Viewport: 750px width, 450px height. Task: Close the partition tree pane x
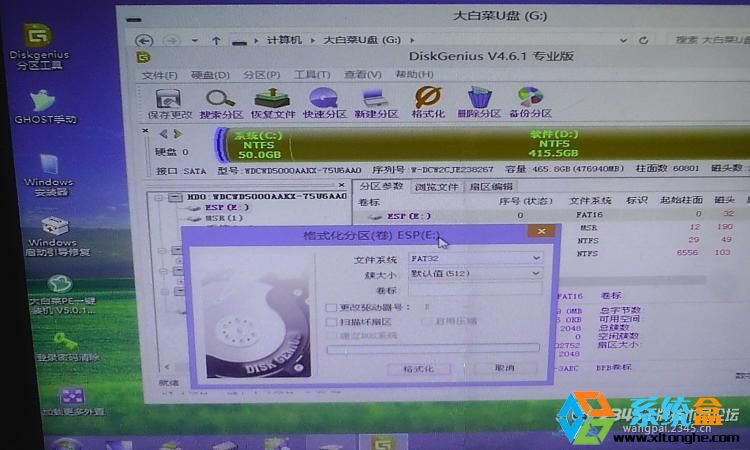tap(342, 185)
